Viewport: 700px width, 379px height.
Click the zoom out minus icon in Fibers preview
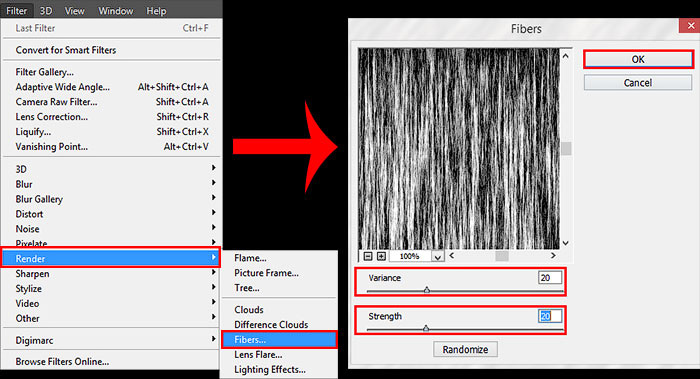pos(368,256)
